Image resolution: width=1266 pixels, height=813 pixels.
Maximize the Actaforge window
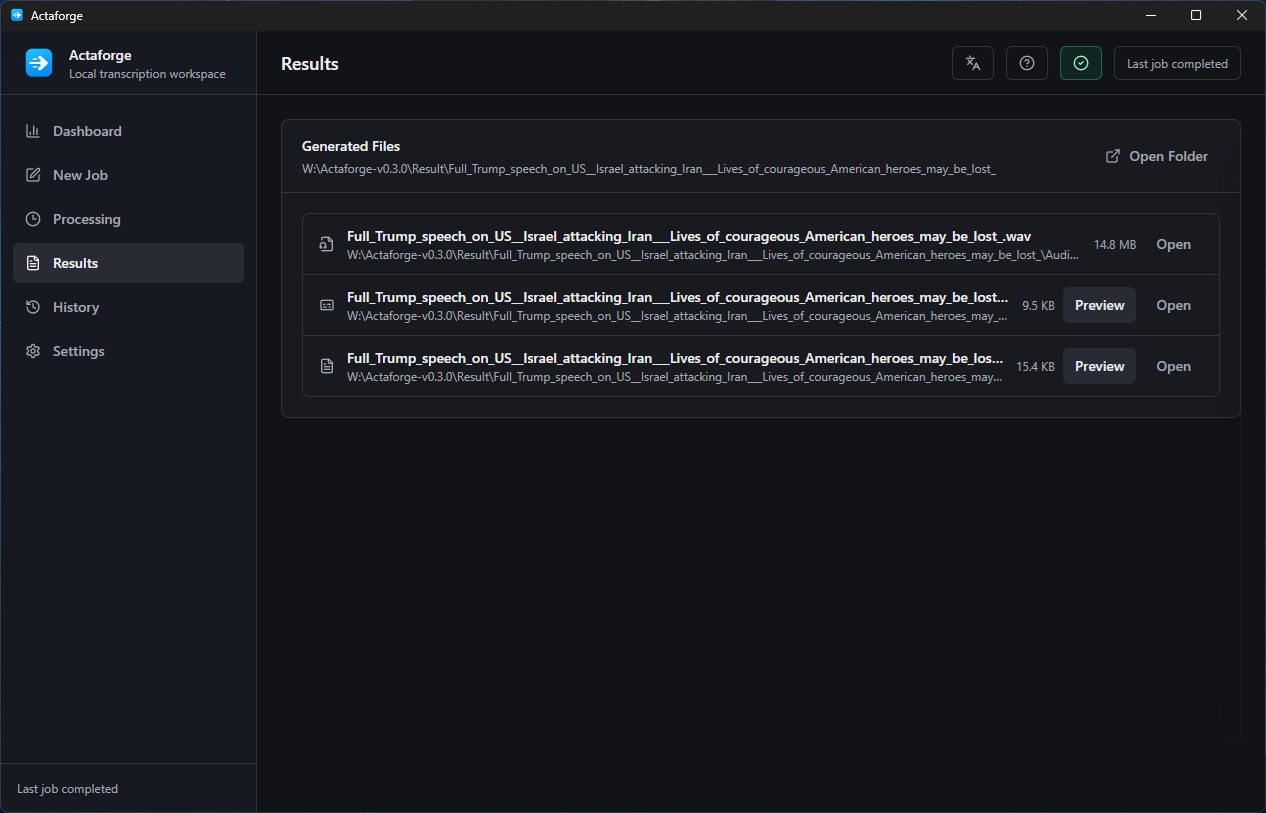1196,15
